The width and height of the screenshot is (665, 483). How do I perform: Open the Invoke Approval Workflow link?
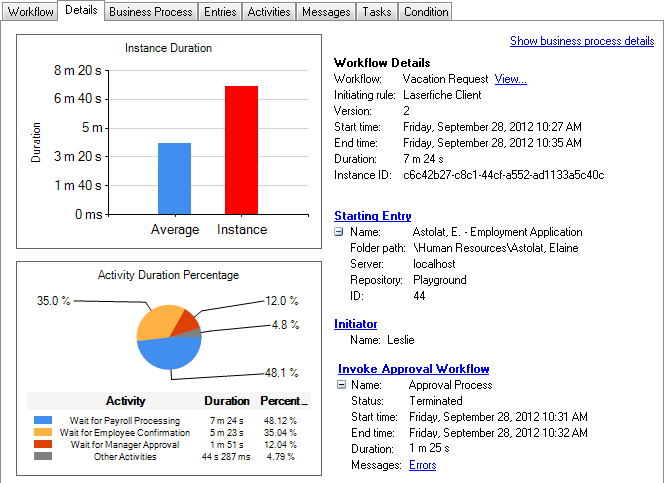(413, 369)
